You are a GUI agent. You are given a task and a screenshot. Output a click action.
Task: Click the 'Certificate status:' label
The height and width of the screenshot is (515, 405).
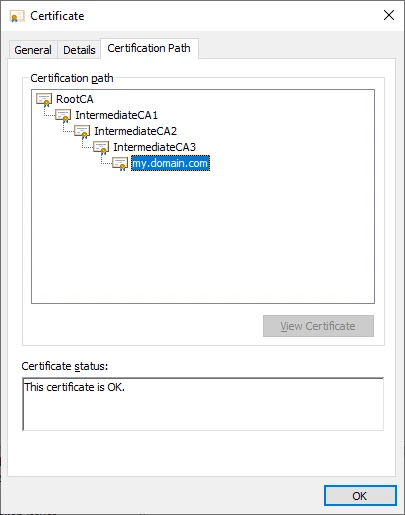coord(65,366)
